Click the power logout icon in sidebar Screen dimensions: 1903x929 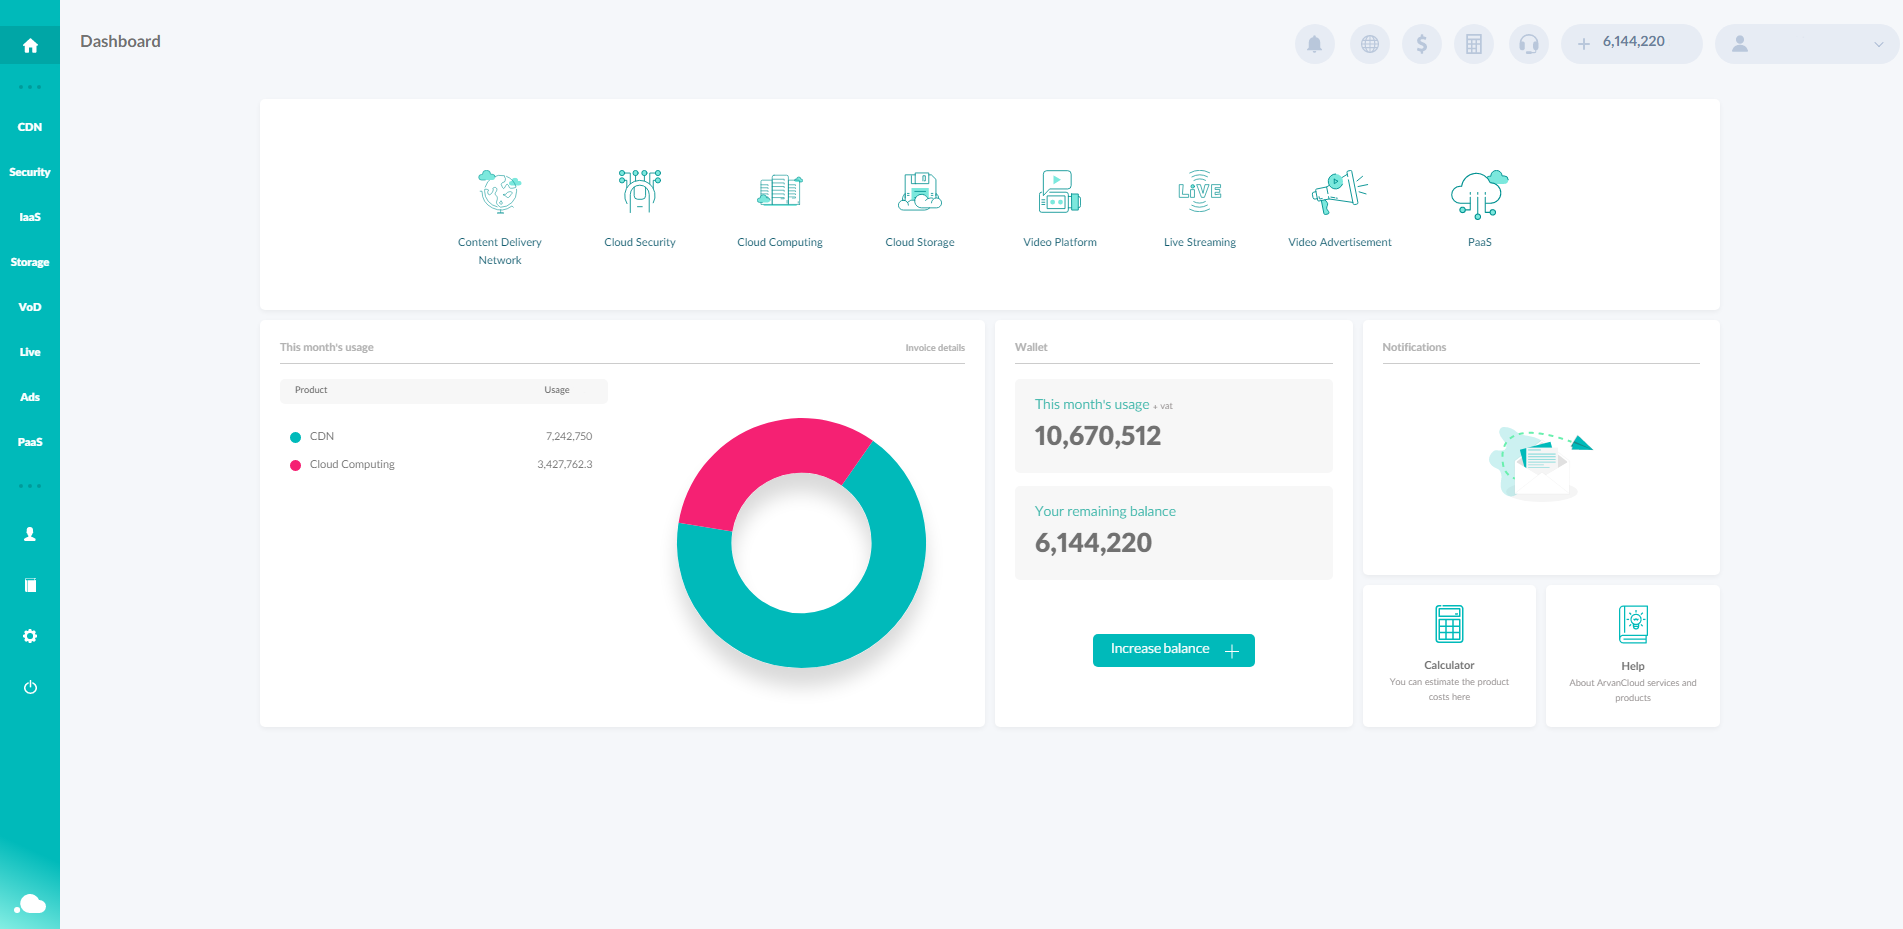pos(30,687)
